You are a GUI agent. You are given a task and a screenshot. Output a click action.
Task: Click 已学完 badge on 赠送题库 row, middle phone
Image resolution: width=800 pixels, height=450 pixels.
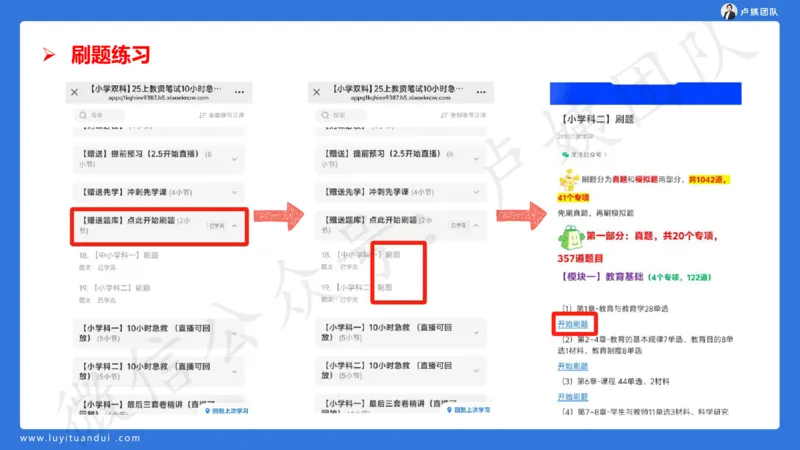pyautogui.click(x=458, y=226)
